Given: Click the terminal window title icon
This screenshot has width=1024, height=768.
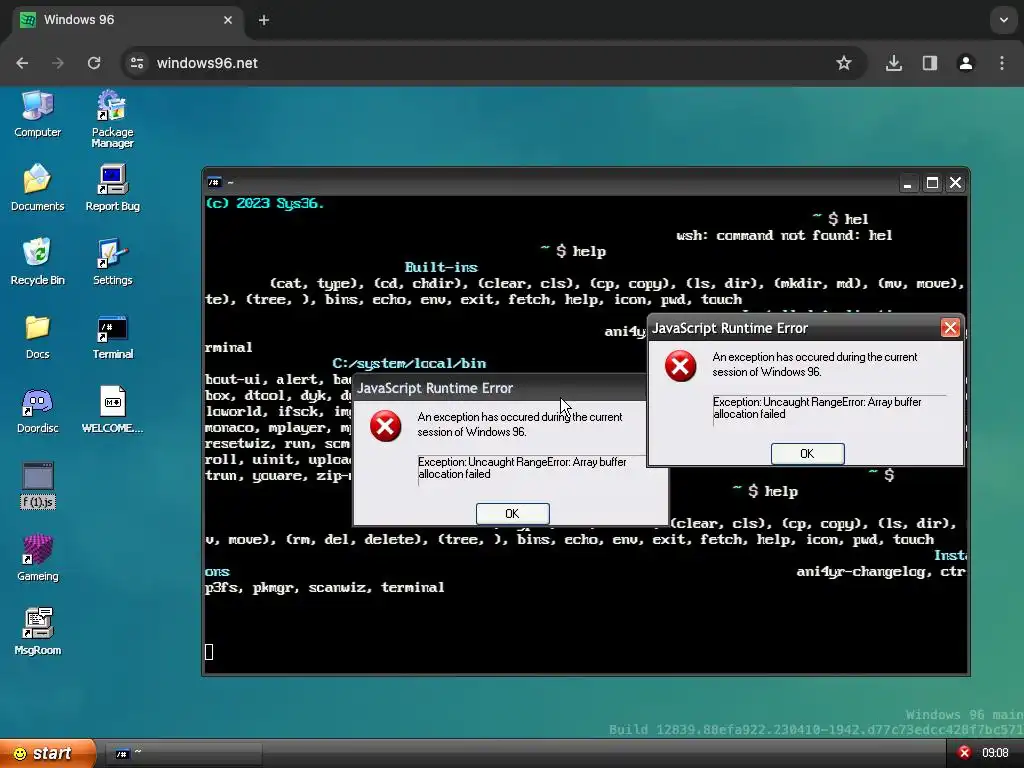Looking at the screenshot, I should point(214,182).
